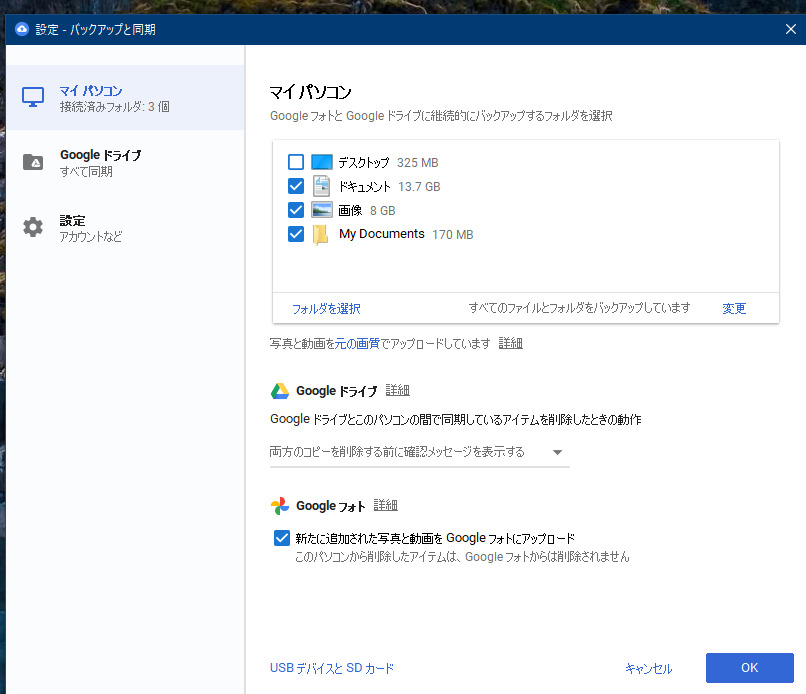Click the ドキュメント file icon
The image size is (806, 694).
pos(321,186)
